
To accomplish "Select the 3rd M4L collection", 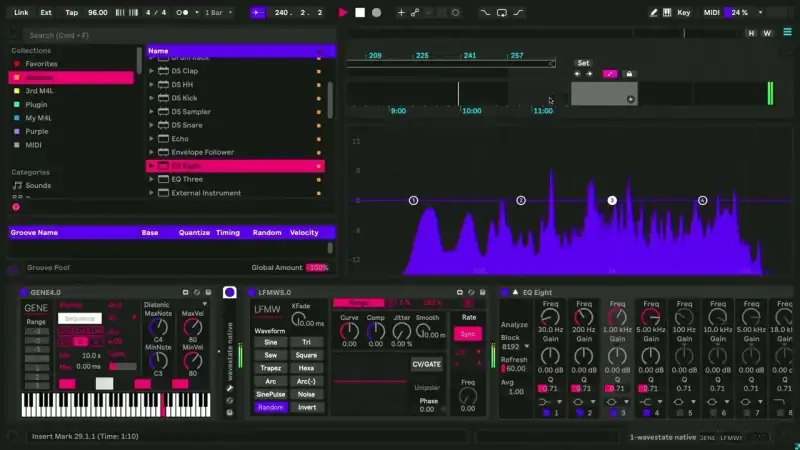I will [39, 91].
